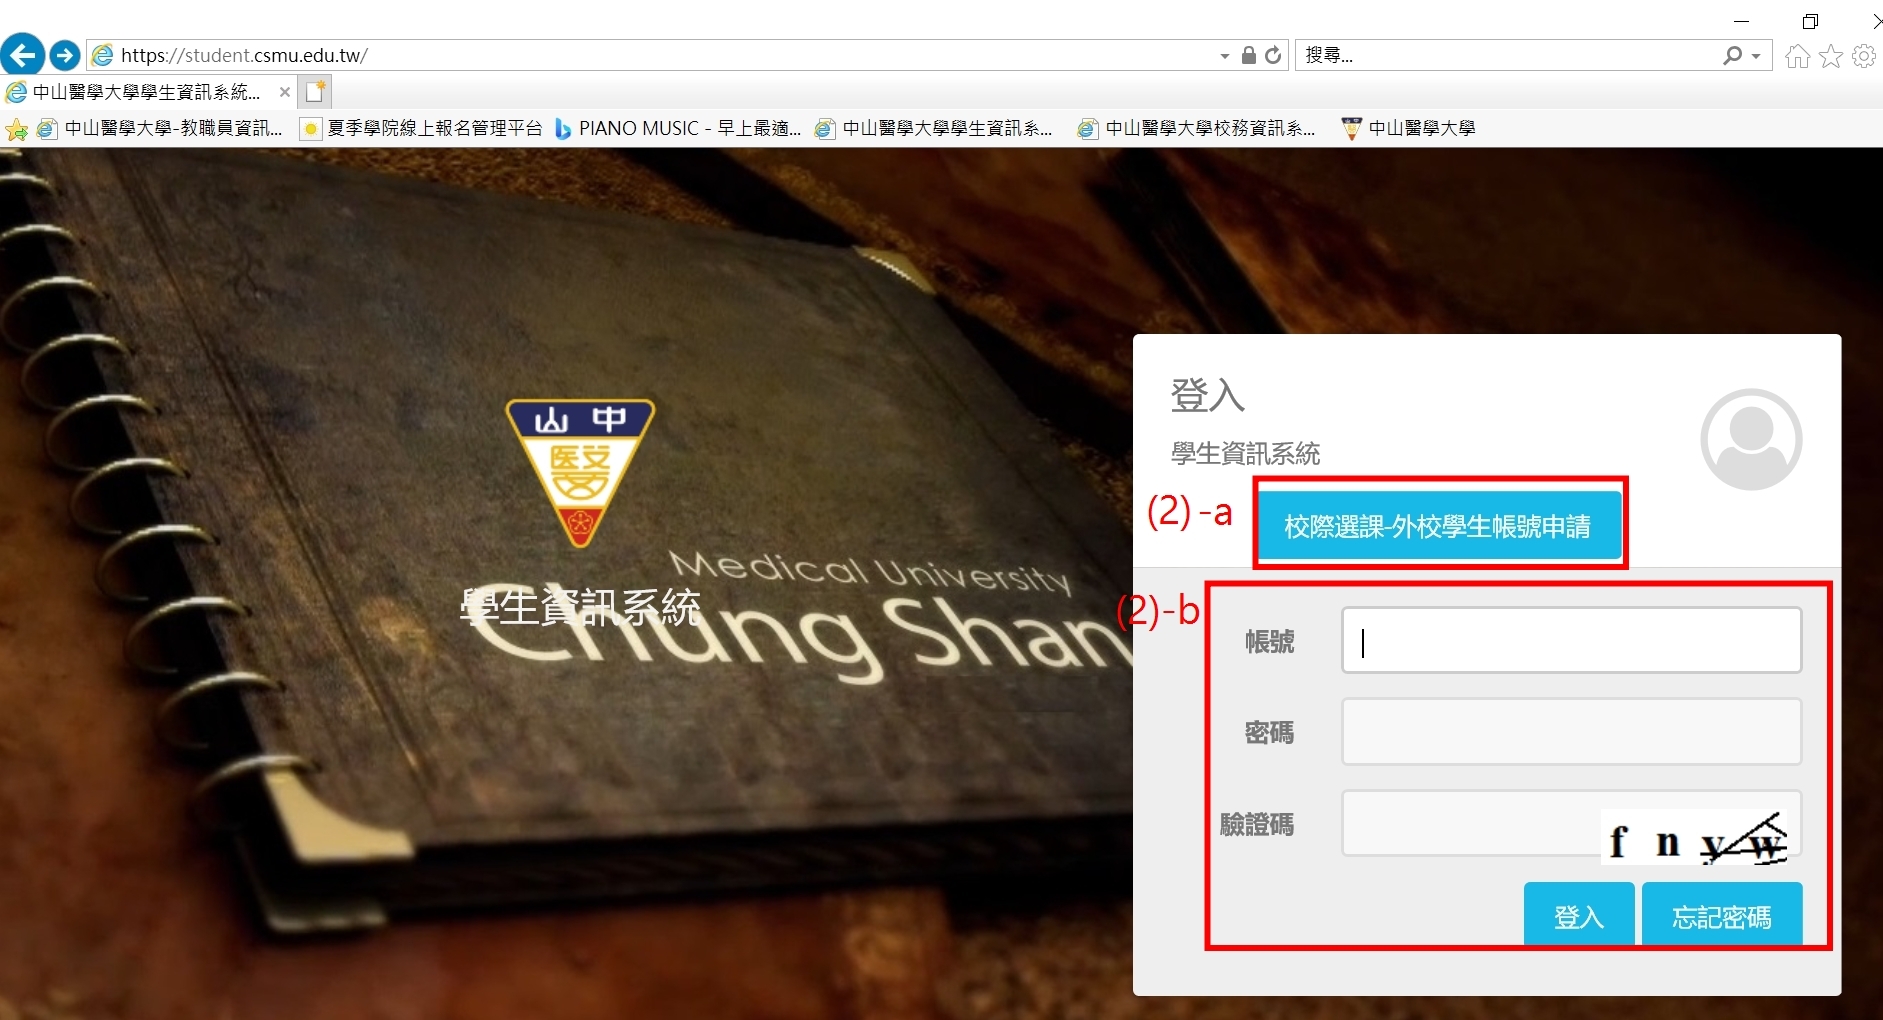Image resolution: width=1883 pixels, height=1020 pixels.
Task: Open the 中山醫學大學 bookmark with crest icon
Action: [1409, 128]
